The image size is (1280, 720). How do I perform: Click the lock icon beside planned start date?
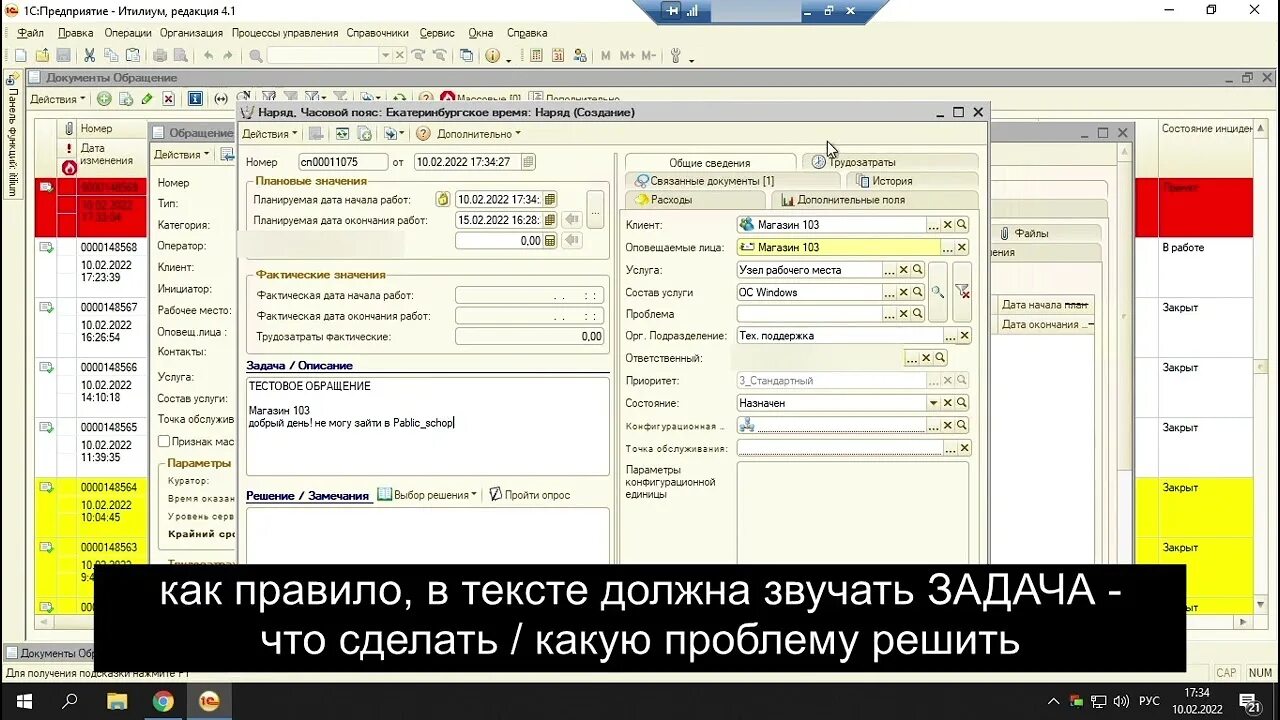coord(443,199)
